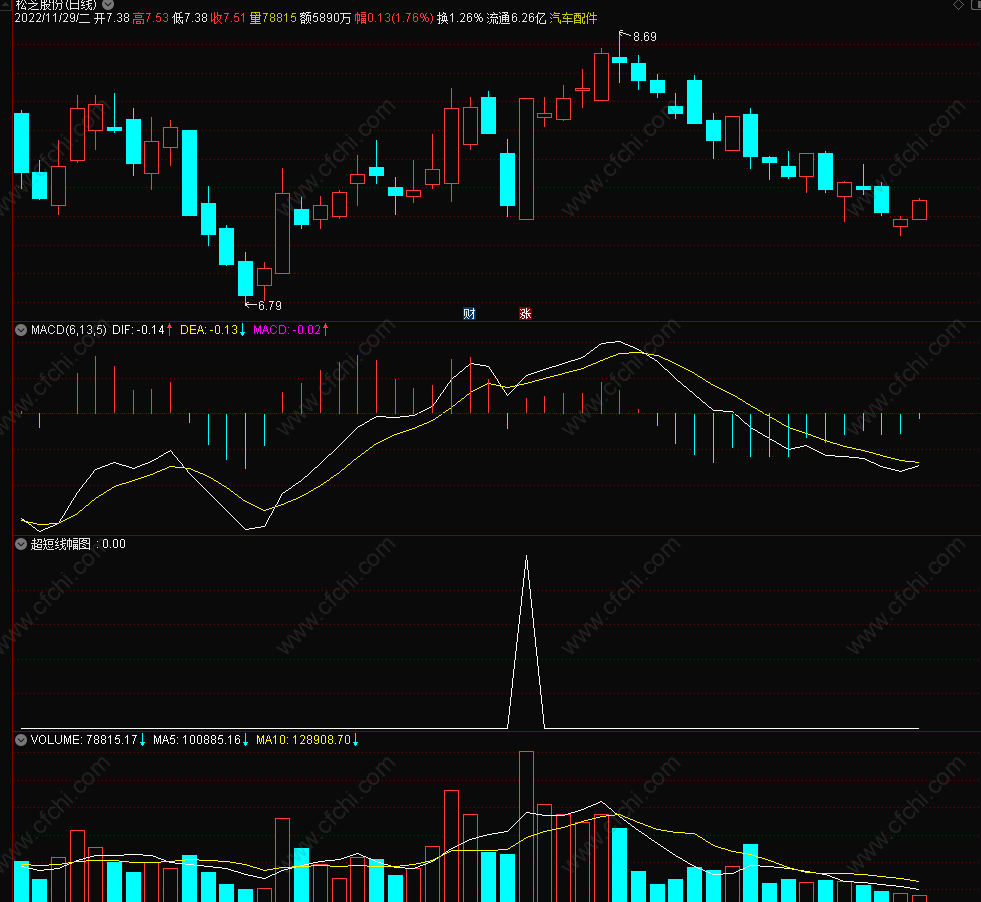Click the MA5: 100885.16 label

(197, 740)
